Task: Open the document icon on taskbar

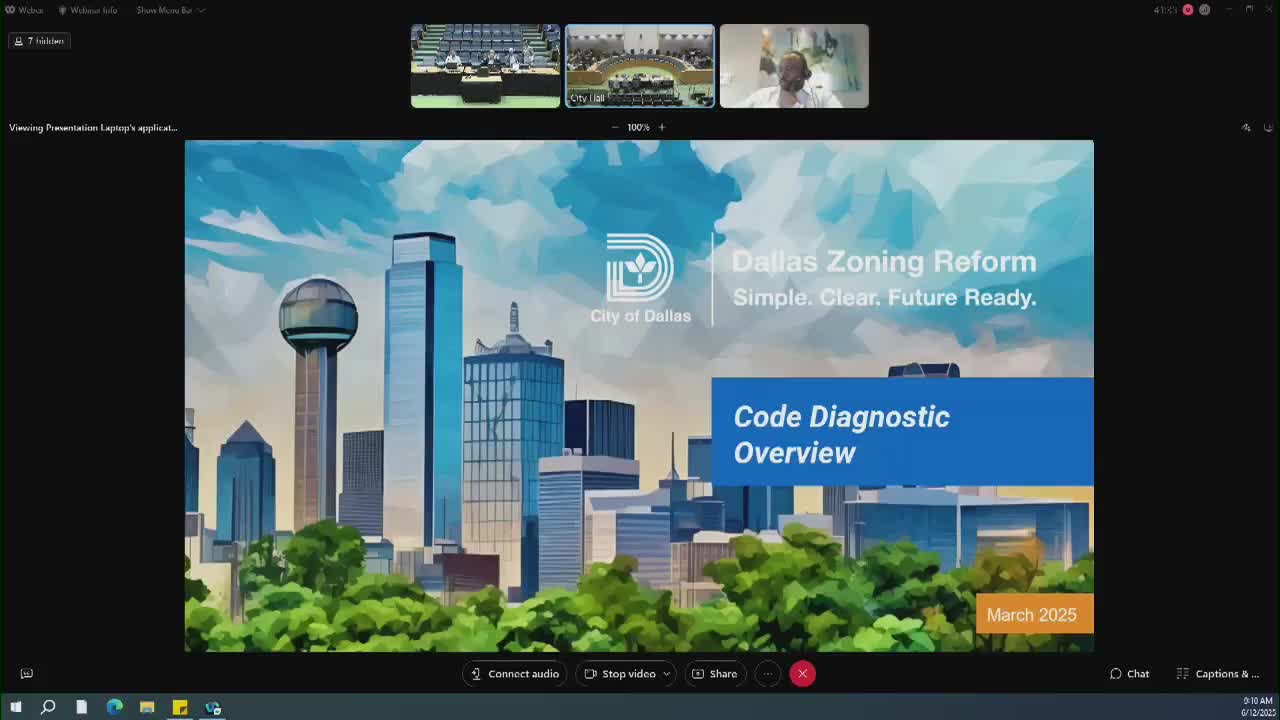Action: 81,707
